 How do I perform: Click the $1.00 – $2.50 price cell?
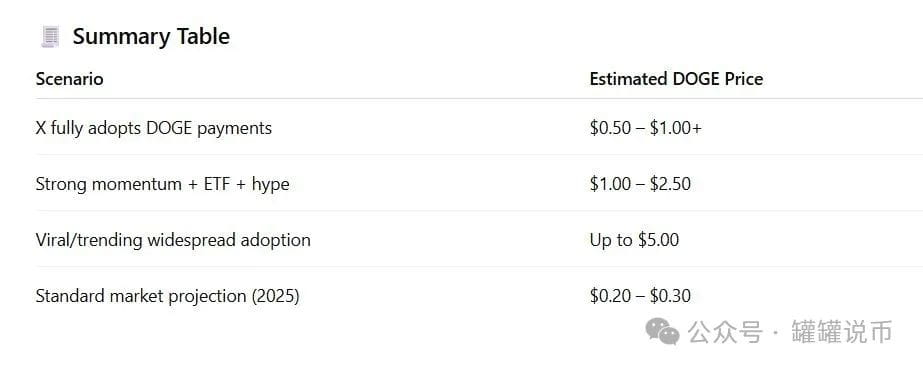(x=640, y=184)
